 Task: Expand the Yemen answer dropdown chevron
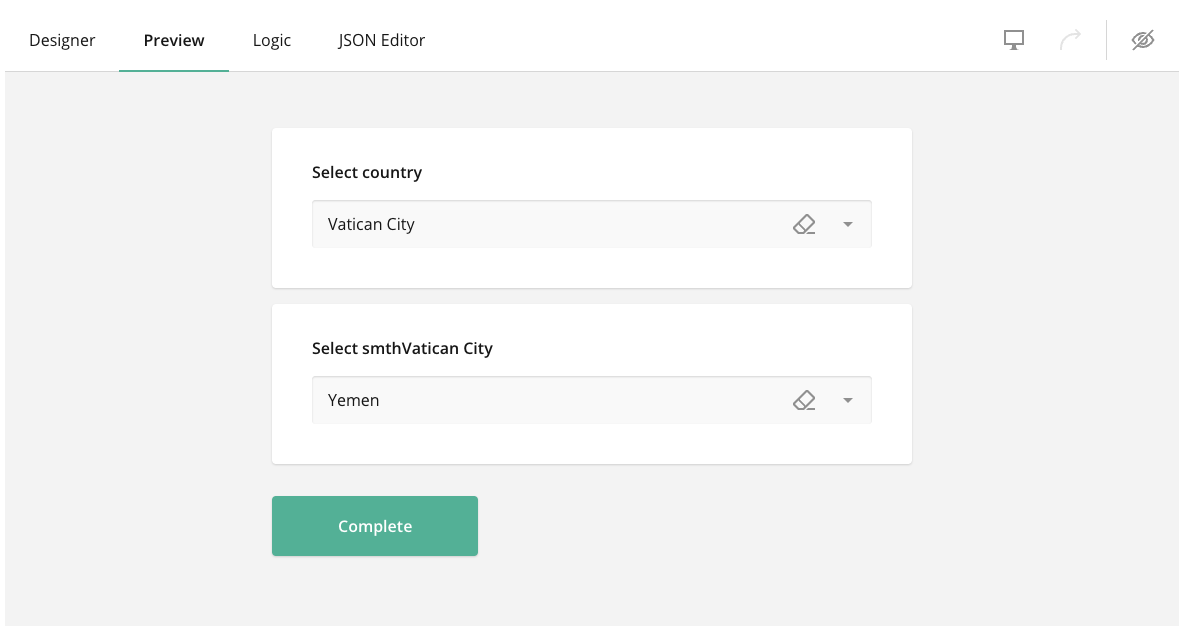[847, 400]
